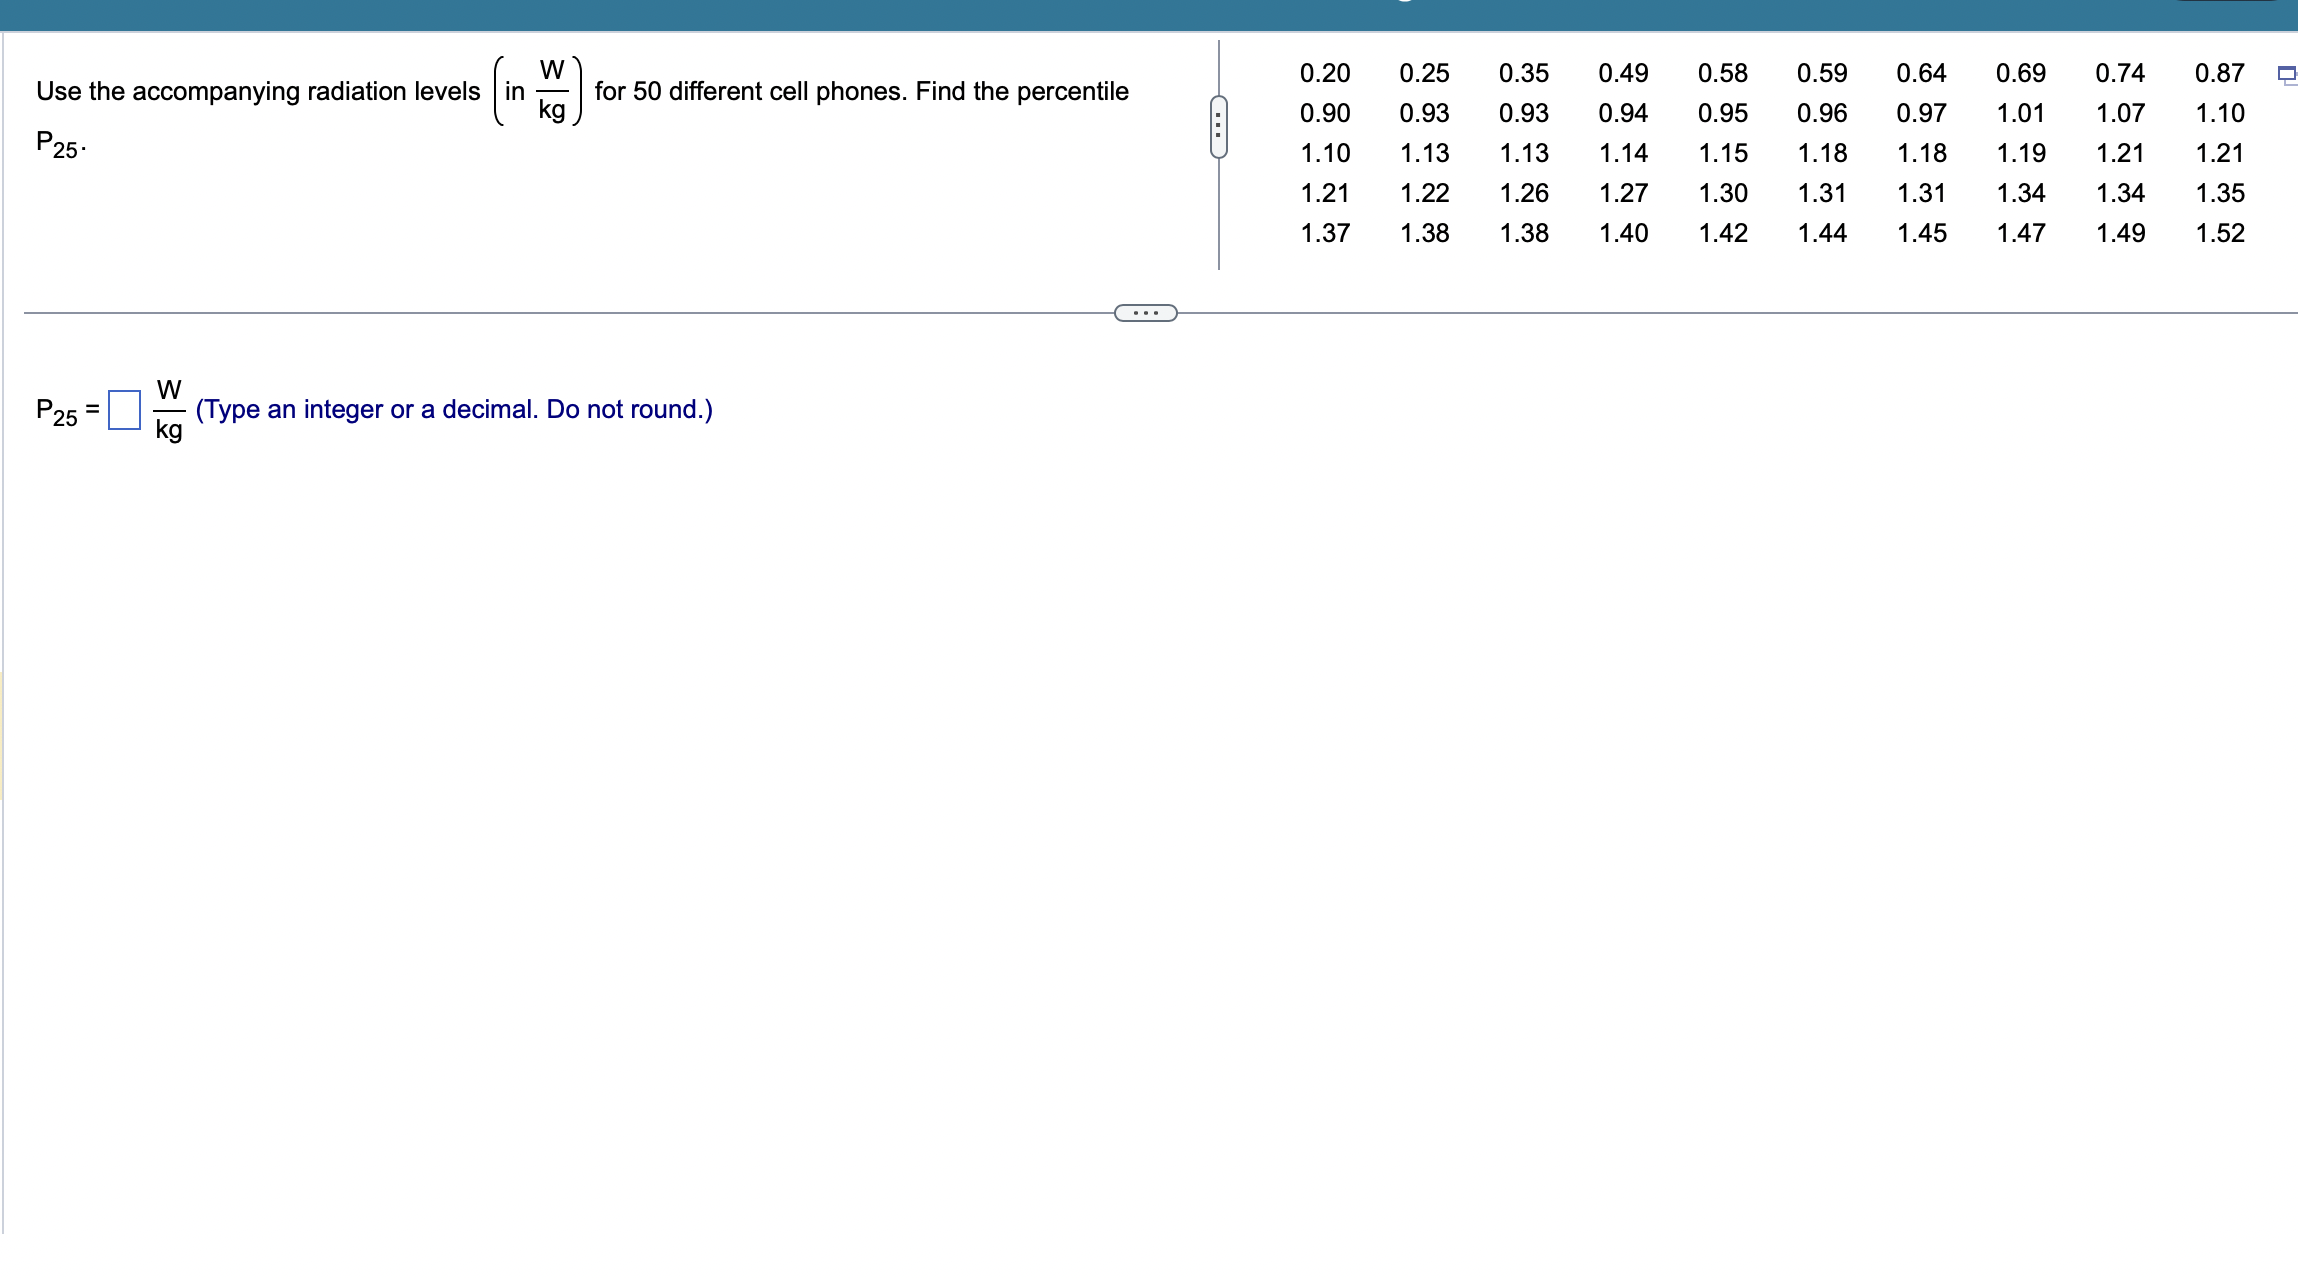Click the instruction text about not rounding
The image size is (2298, 1278).
455,409
